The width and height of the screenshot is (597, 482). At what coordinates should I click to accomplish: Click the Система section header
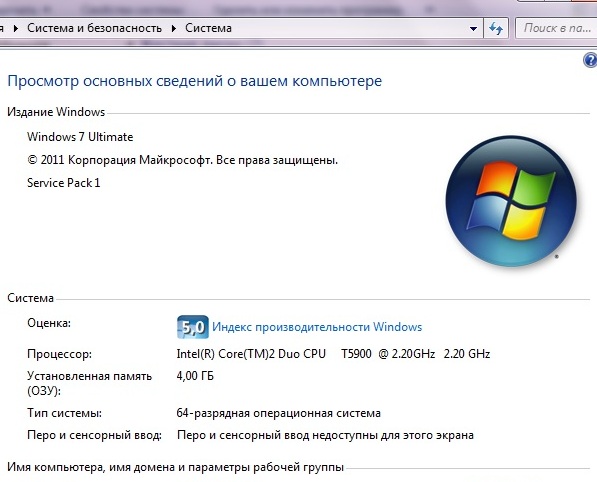point(30,298)
